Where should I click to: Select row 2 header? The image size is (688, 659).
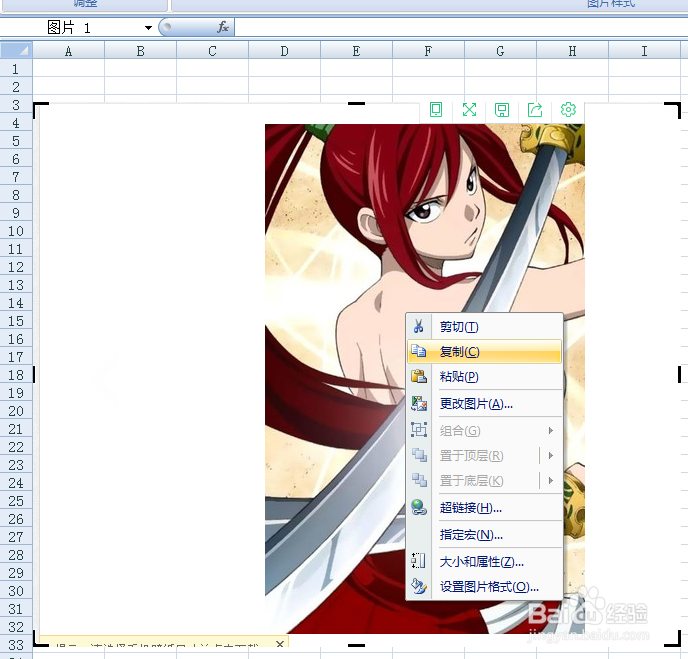[16, 87]
